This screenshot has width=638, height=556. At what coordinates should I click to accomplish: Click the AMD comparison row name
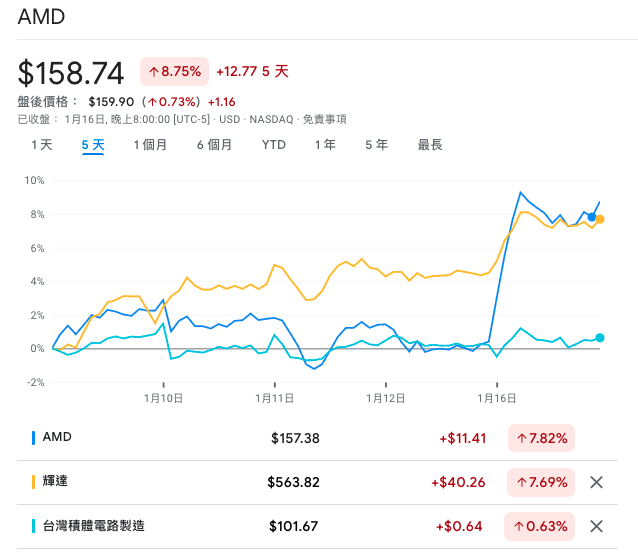click(x=57, y=437)
